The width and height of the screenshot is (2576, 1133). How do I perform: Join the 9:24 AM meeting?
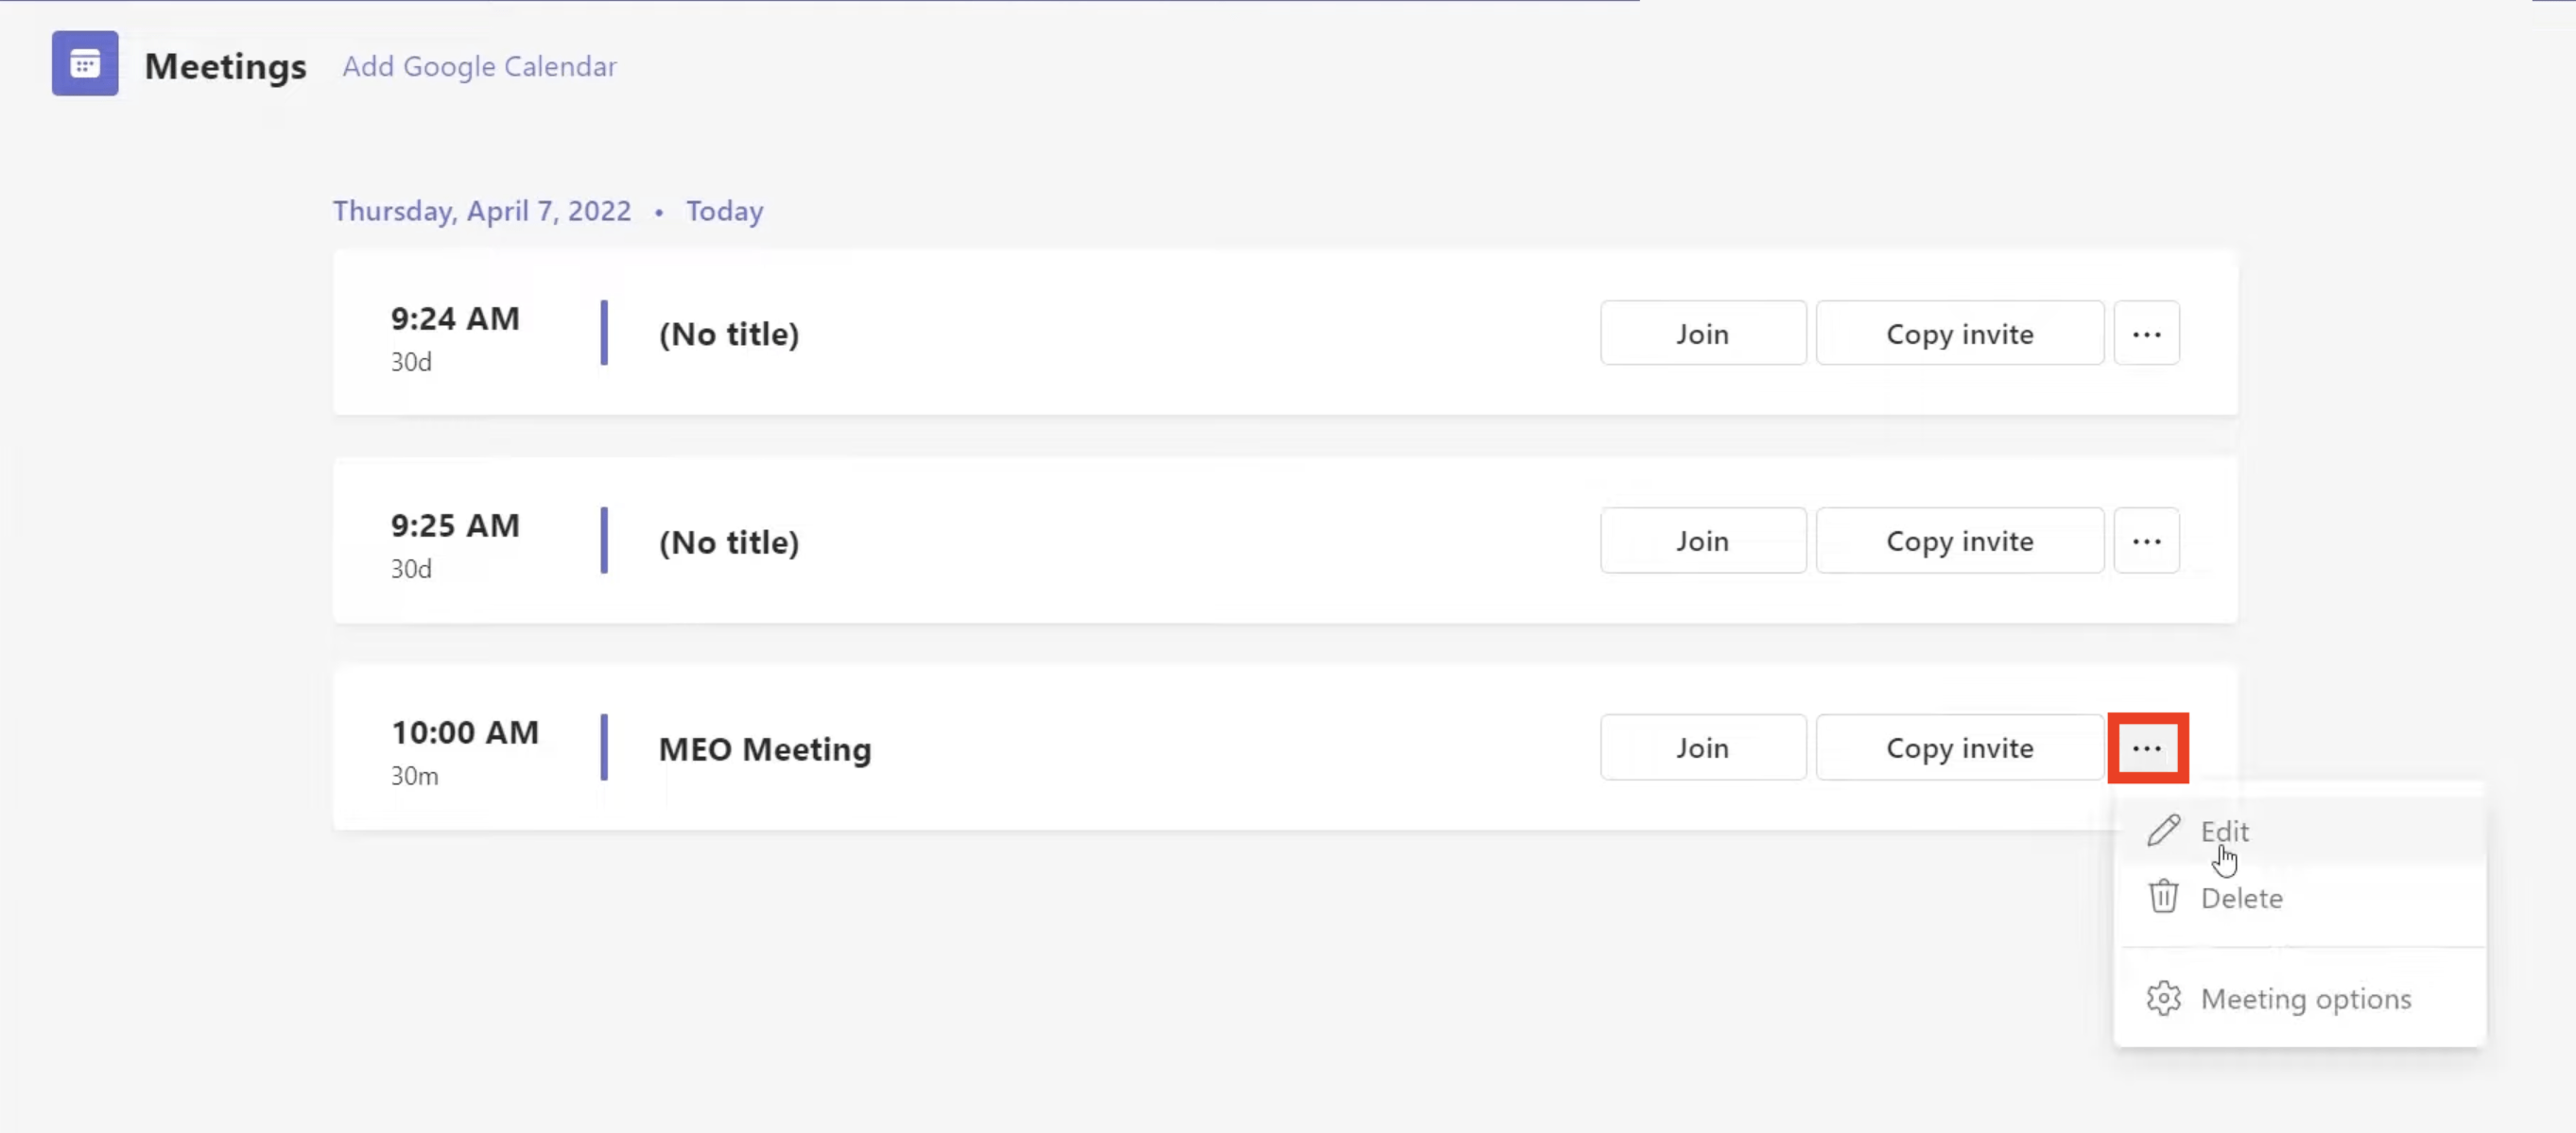(1702, 333)
